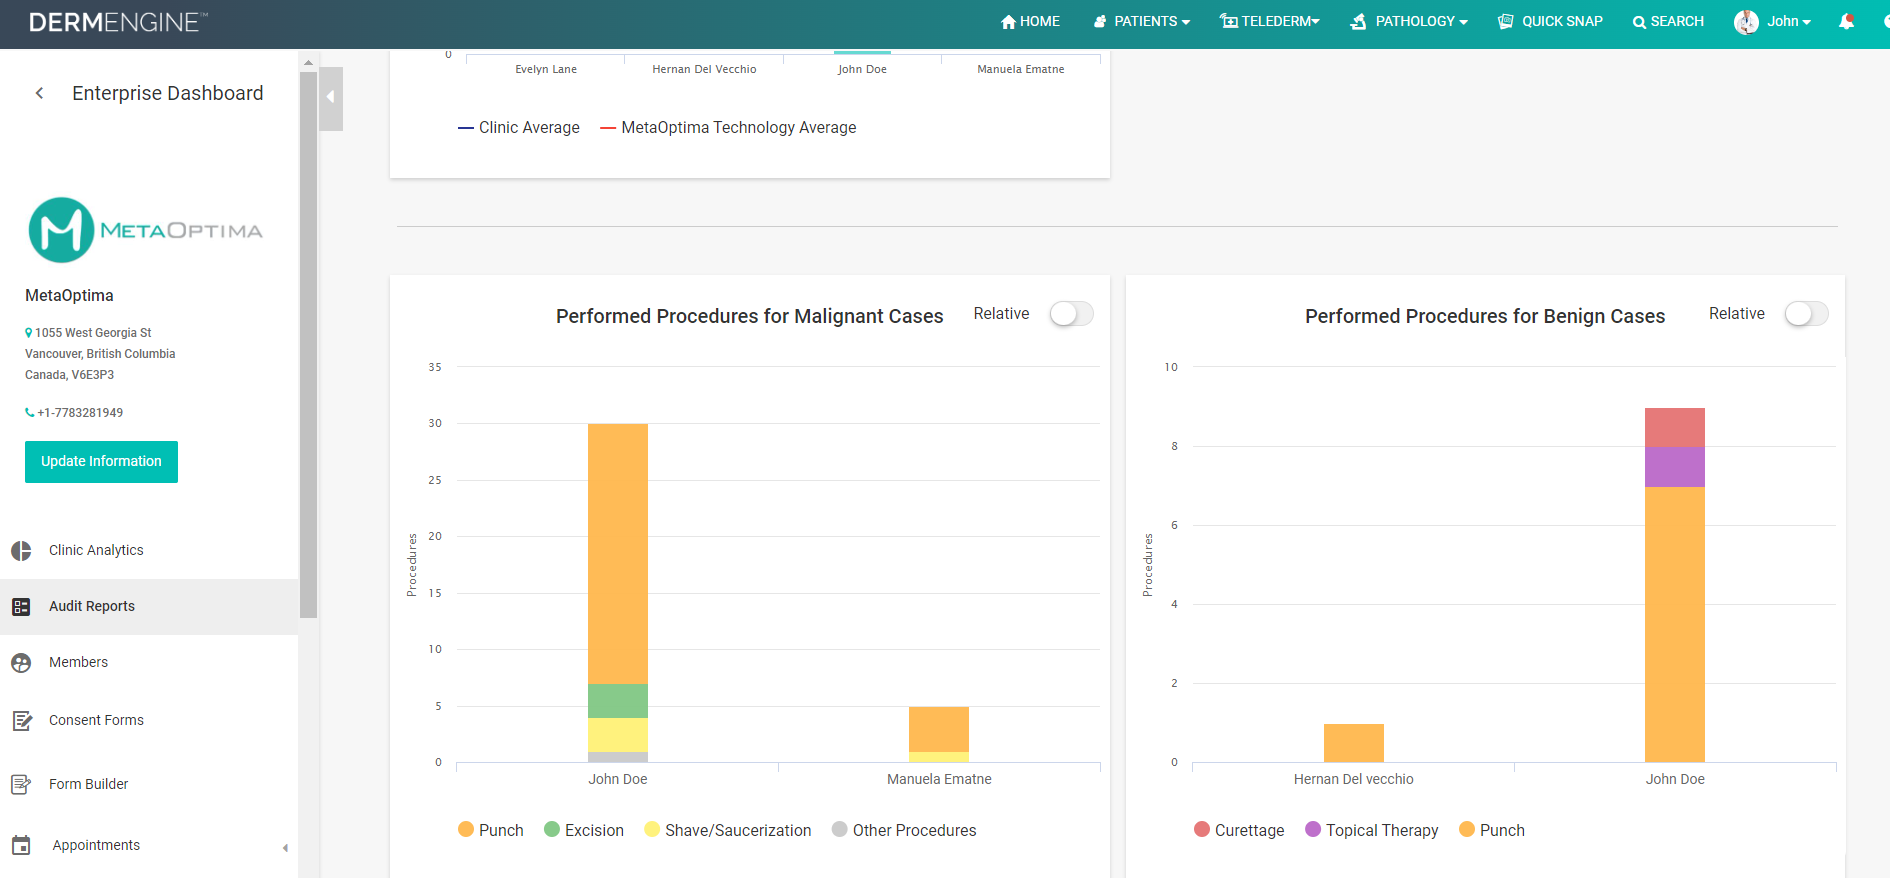Toggle Curettage series in Benign legend
Viewport: 1890px width, 878px height.
[1239, 830]
